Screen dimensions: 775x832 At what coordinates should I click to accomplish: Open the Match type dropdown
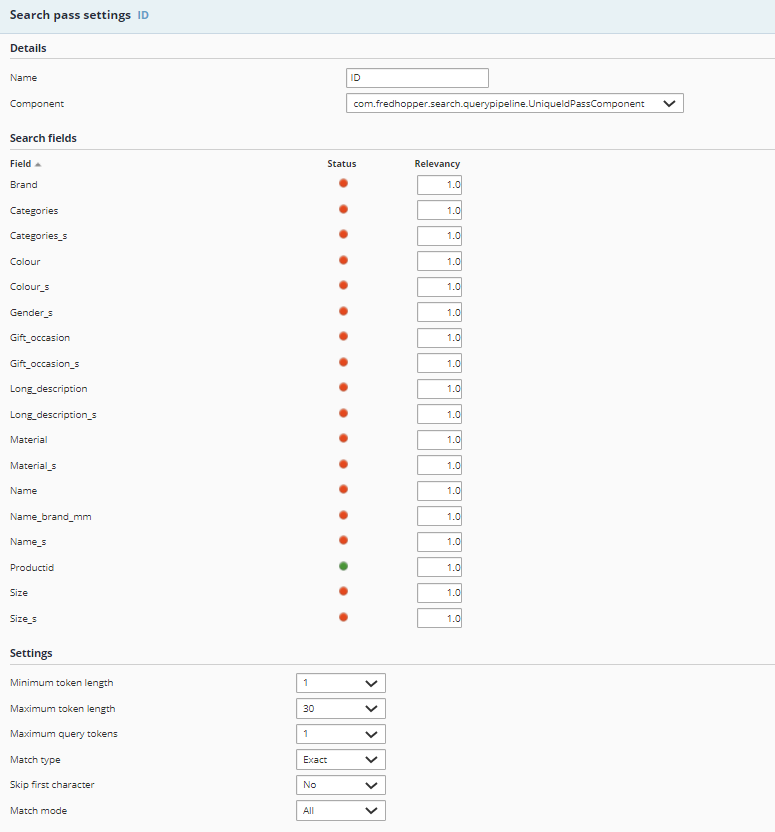click(340, 760)
